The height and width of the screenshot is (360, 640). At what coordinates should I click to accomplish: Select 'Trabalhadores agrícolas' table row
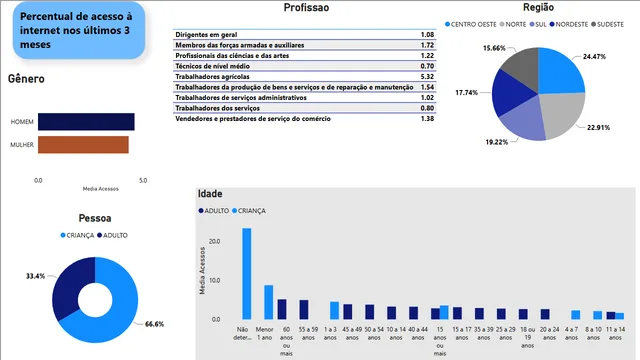pyautogui.click(x=304, y=76)
